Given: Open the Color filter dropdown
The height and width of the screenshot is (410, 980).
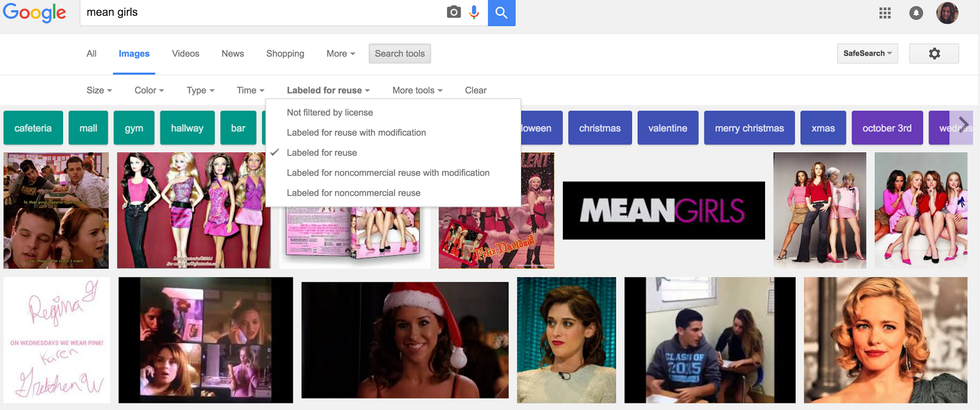Looking at the screenshot, I should tap(149, 90).
